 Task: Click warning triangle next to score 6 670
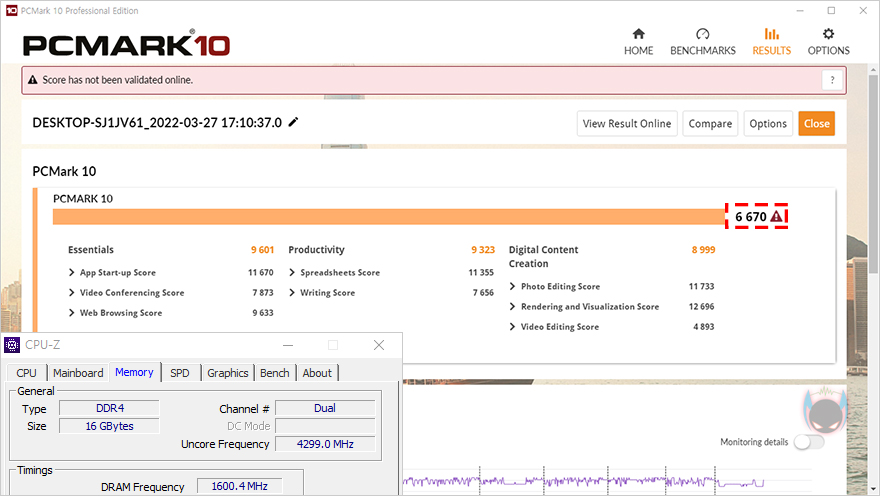point(776,217)
